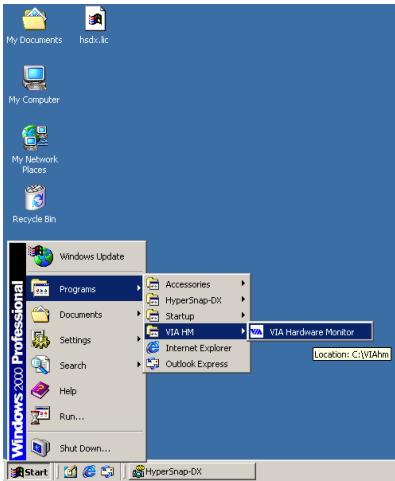Click the Help book icon
395x481 pixels.
click(x=40, y=390)
